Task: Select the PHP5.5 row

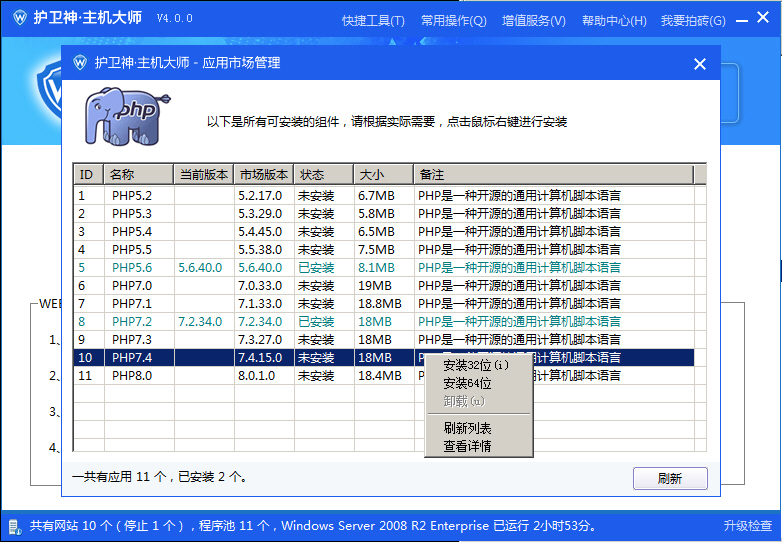Action: (384, 249)
